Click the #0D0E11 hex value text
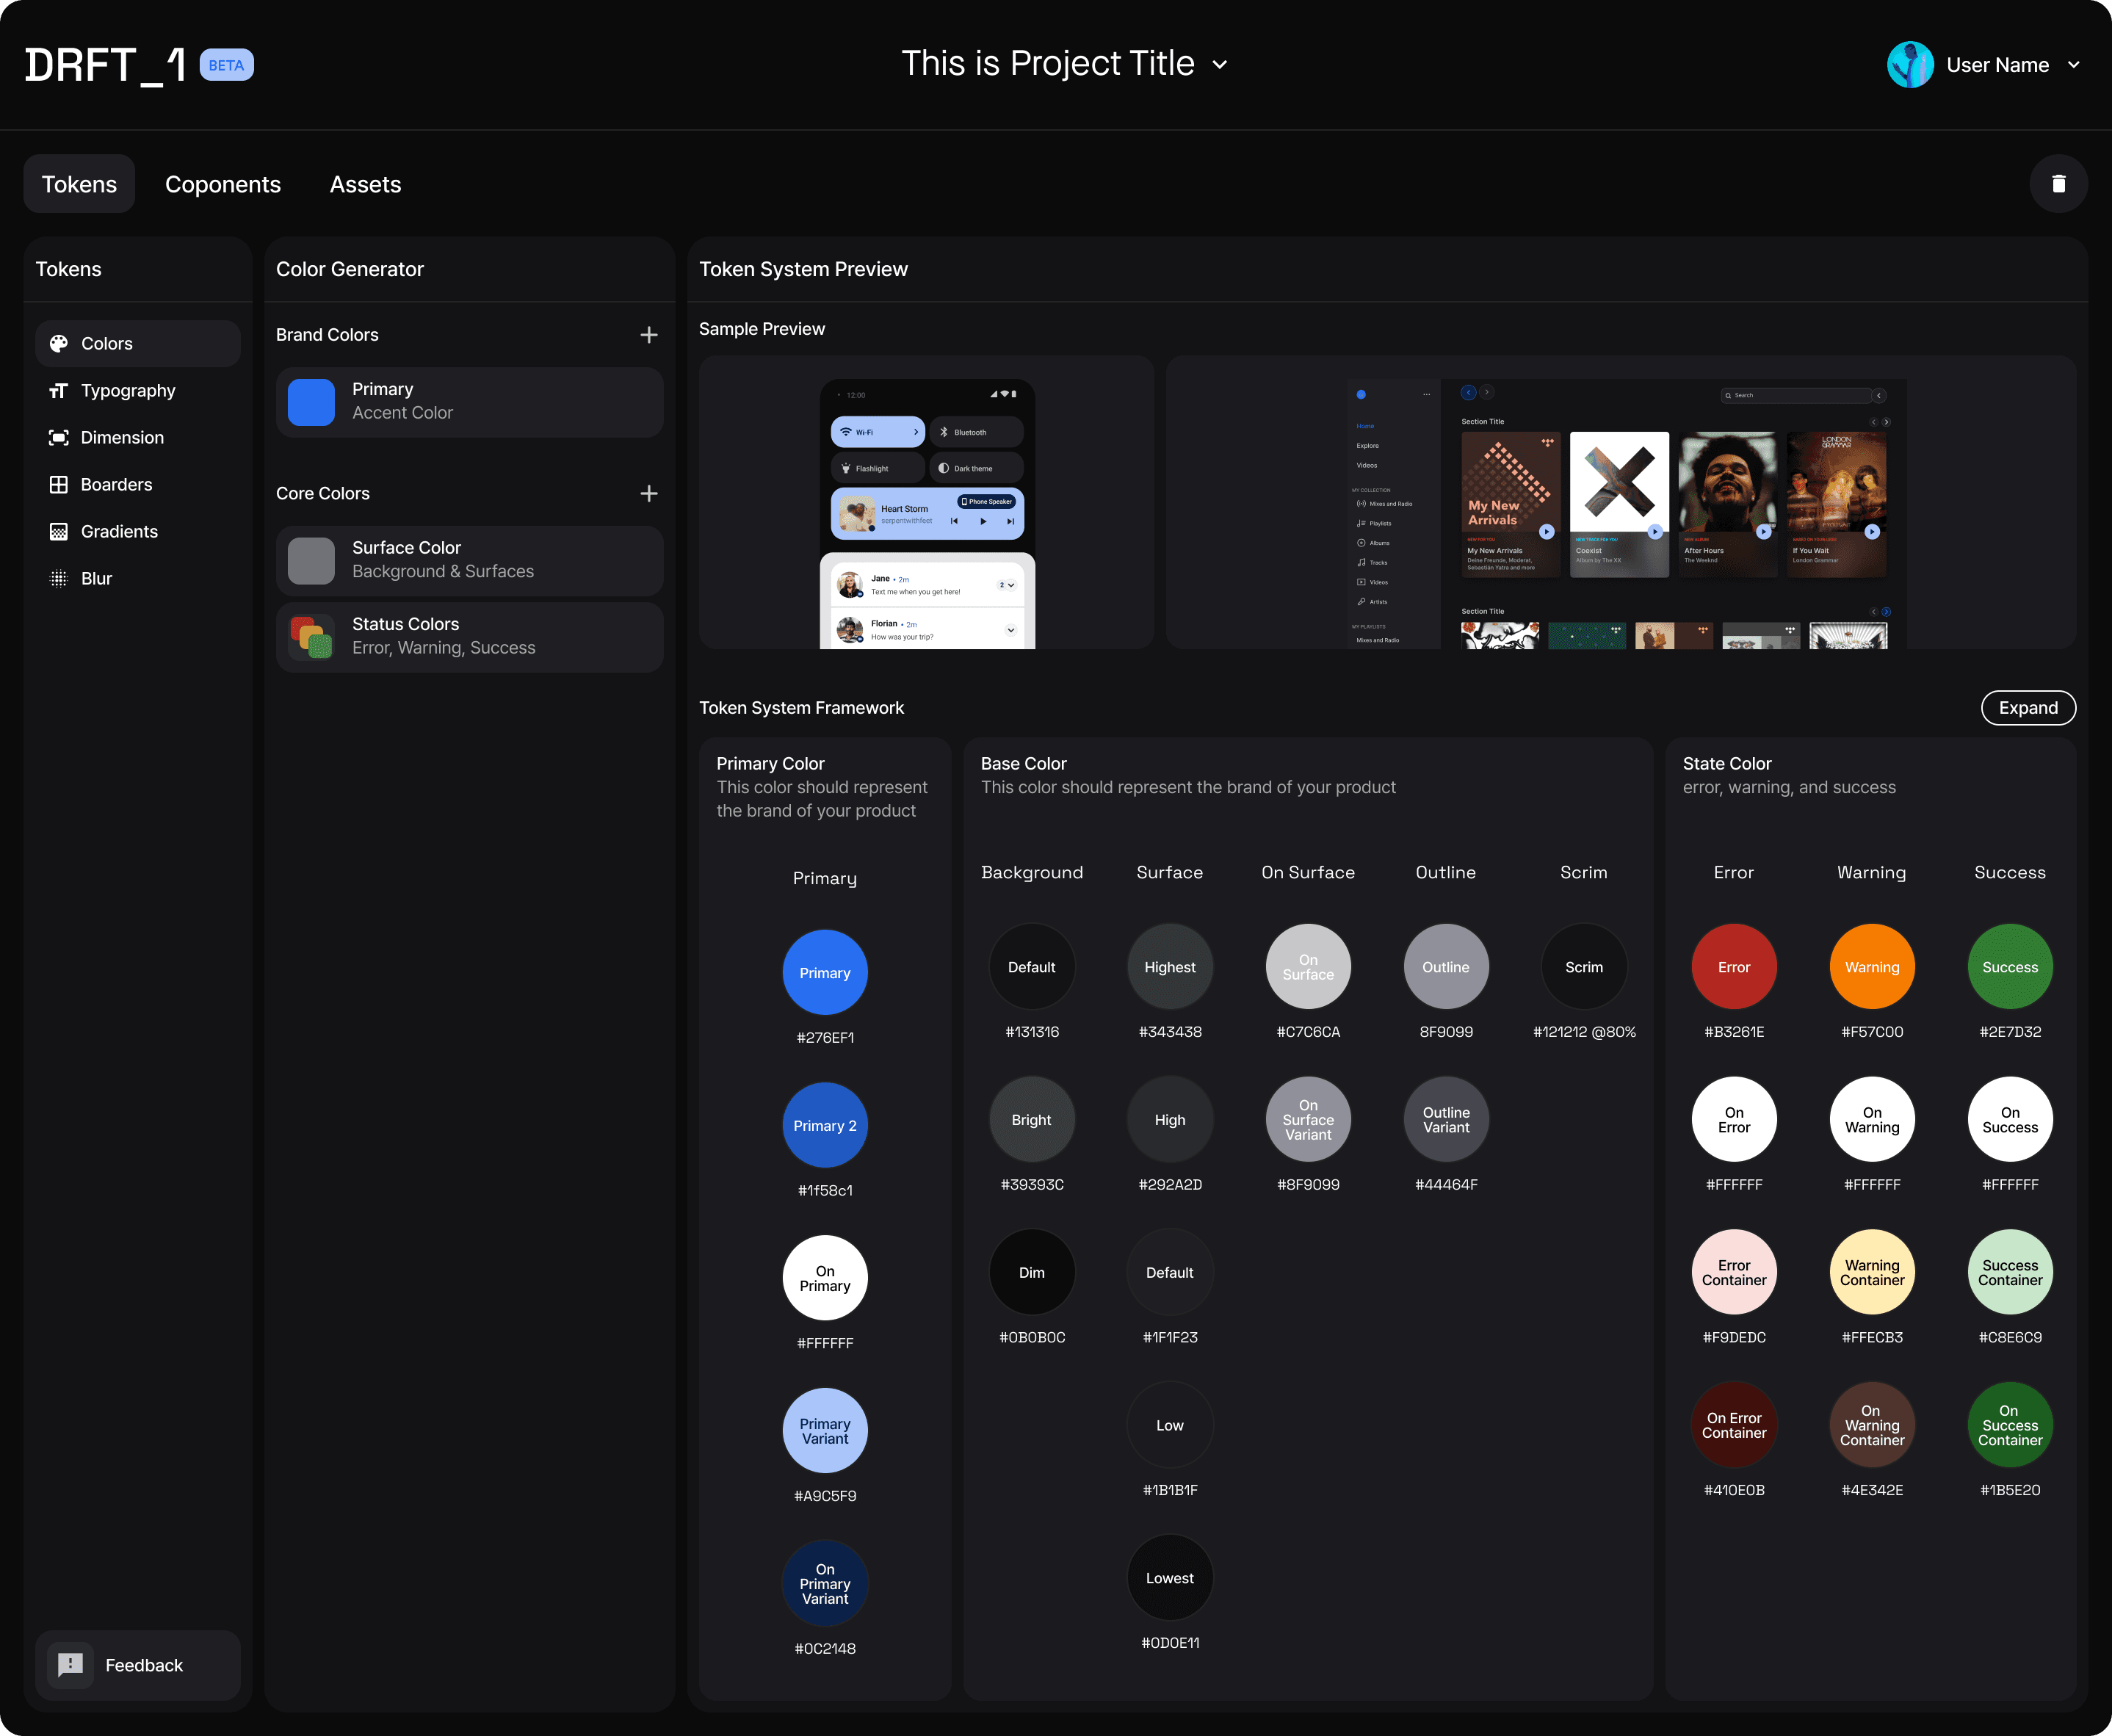The height and width of the screenshot is (1736, 2112). click(x=1170, y=1643)
